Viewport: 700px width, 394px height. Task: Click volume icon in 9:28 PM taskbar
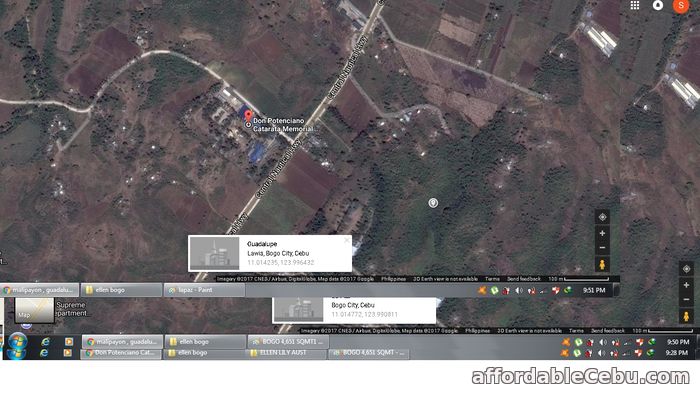[x=601, y=353]
